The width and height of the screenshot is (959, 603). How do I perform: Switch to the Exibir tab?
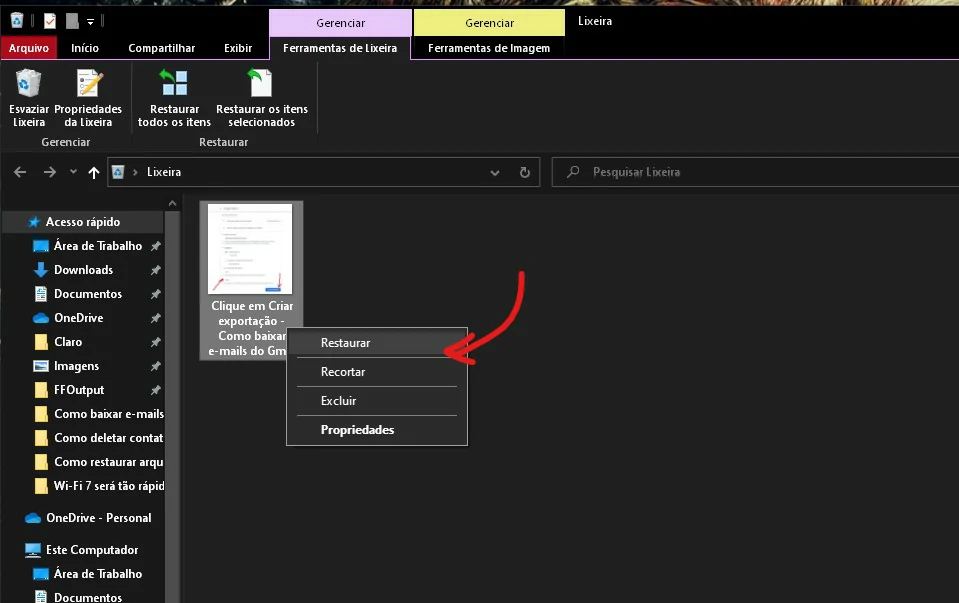click(x=238, y=48)
